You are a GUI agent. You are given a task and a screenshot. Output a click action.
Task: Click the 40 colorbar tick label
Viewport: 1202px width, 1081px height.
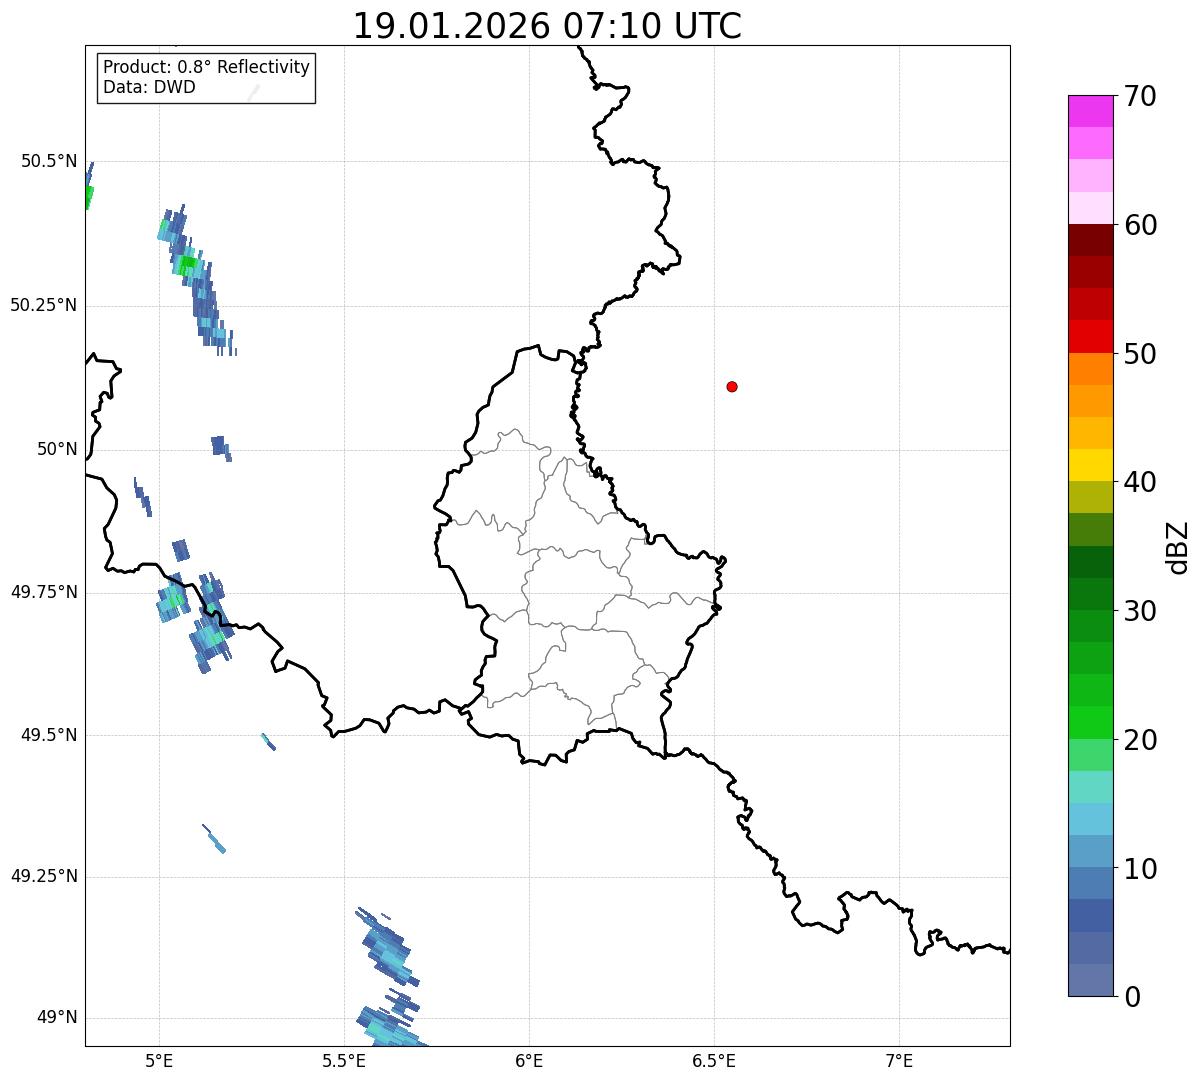(x=1140, y=482)
